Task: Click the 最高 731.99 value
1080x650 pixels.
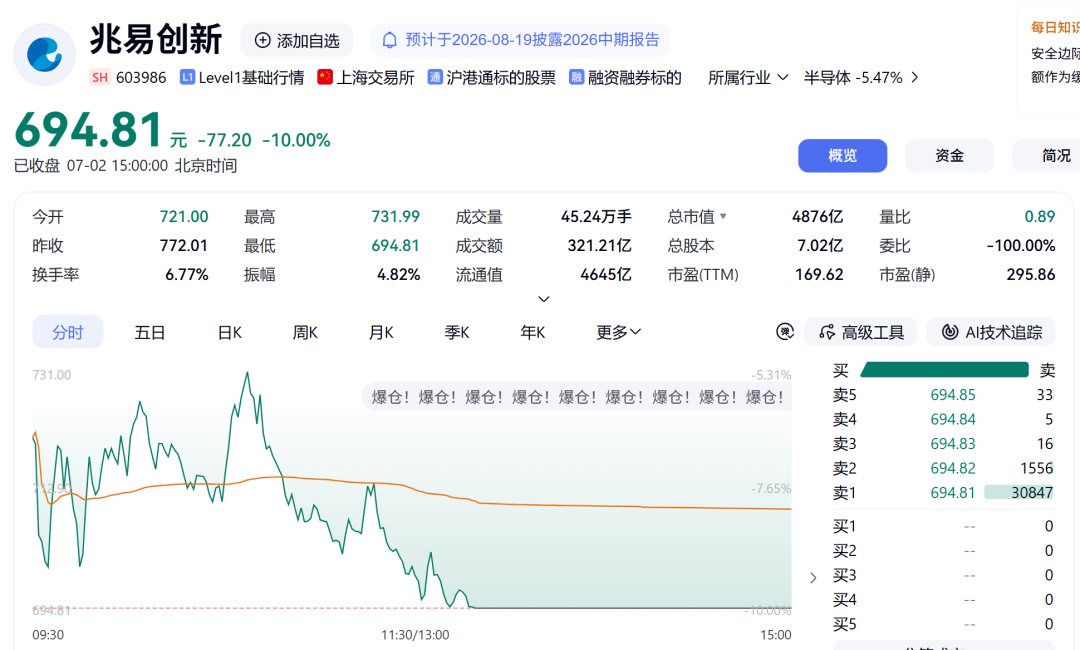Action: click(395, 217)
